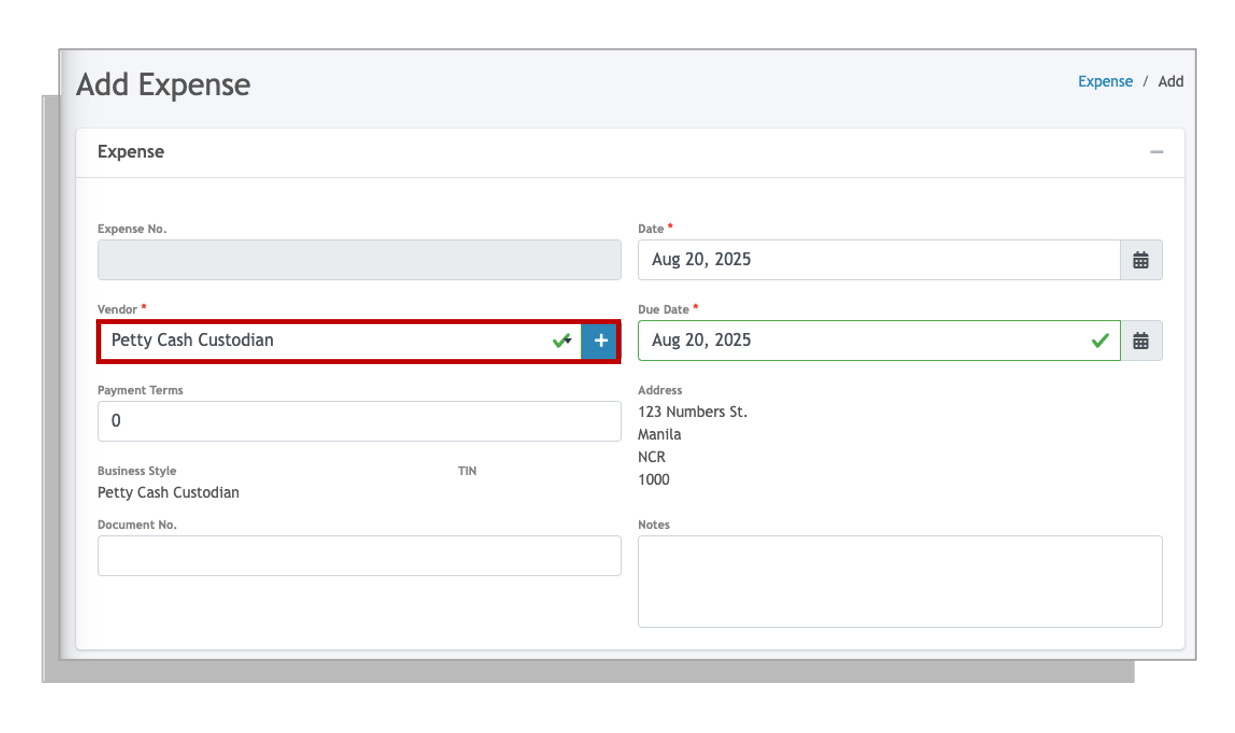Click the Expense panel header title
This screenshot has height=733, width=1235.
[x=131, y=152]
